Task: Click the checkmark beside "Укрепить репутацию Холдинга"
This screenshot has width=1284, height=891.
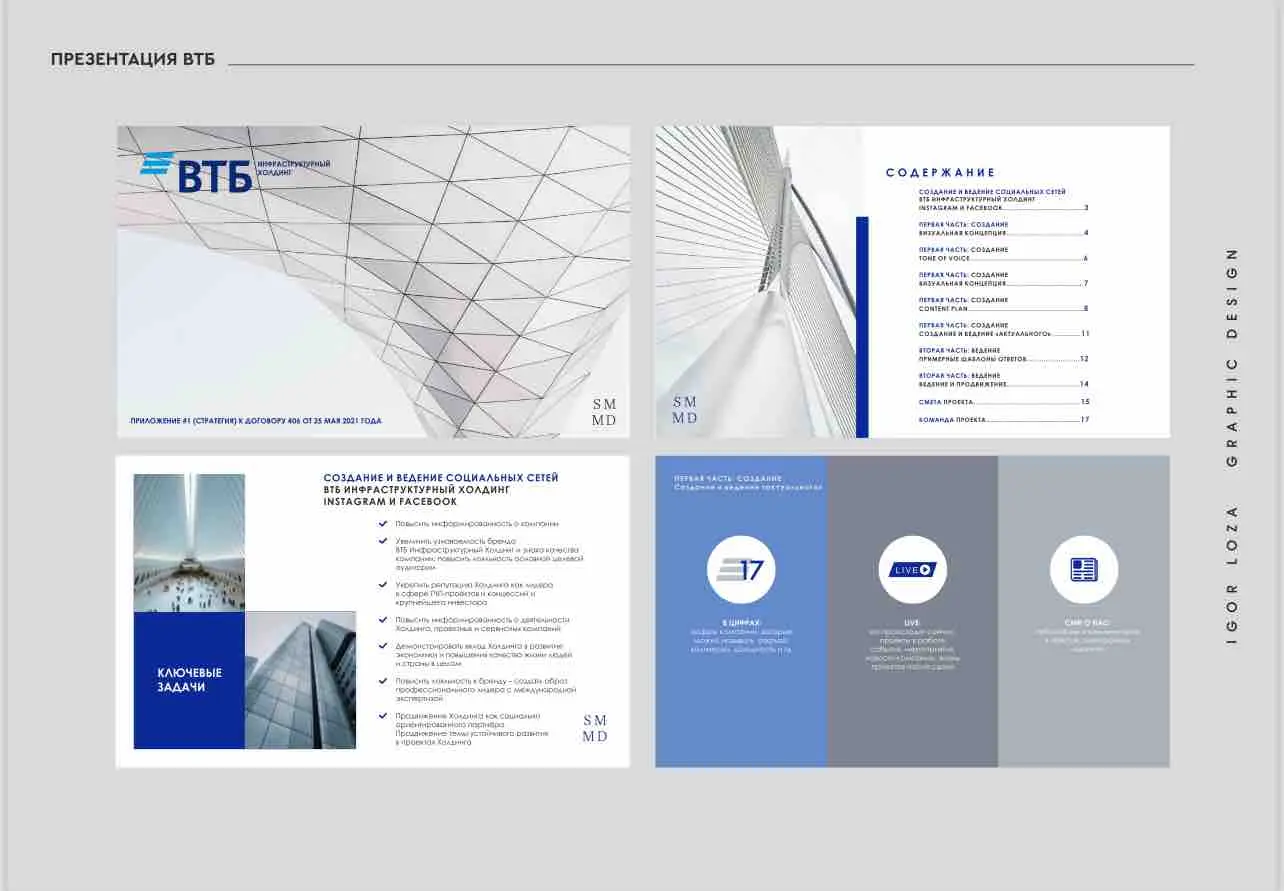Action: pos(383,584)
